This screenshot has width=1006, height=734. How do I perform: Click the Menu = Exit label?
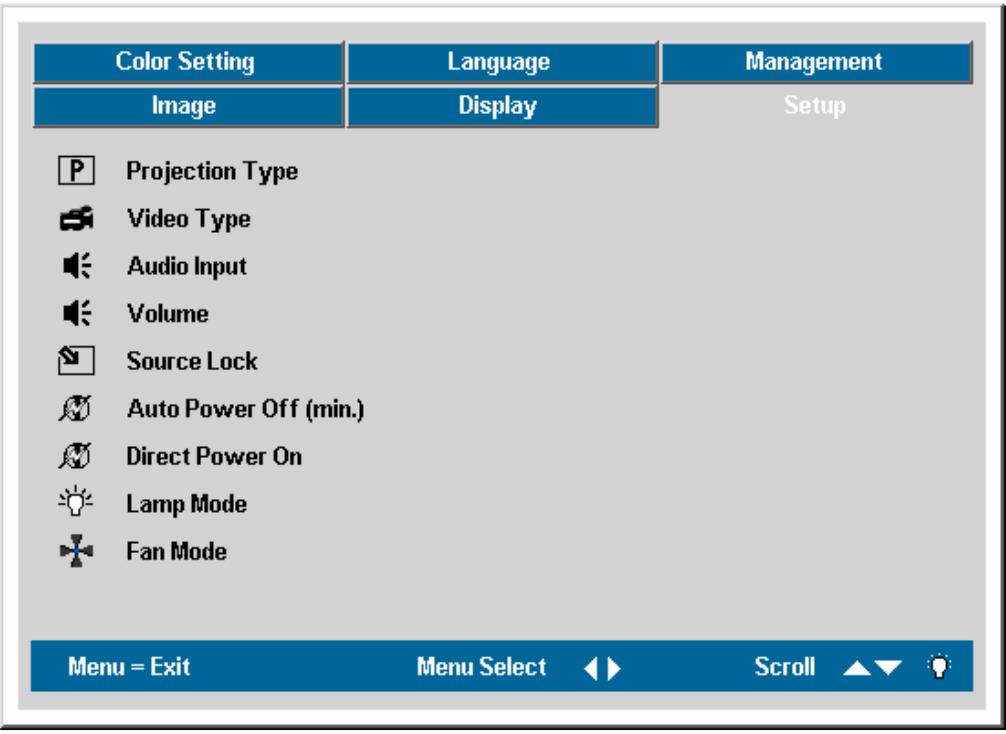coord(129,667)
